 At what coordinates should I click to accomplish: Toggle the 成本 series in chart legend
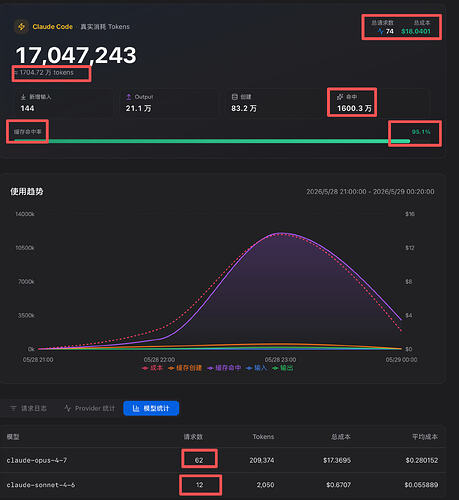[152, 368]
